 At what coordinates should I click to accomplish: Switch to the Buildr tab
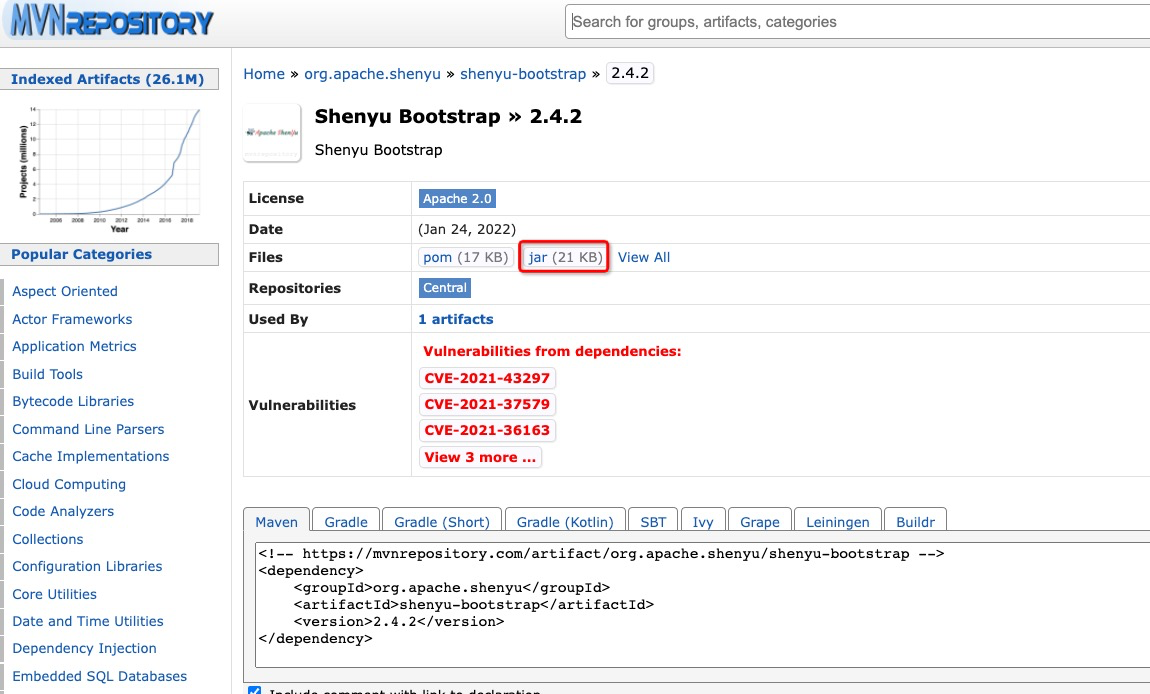click(x=915, y=522)
